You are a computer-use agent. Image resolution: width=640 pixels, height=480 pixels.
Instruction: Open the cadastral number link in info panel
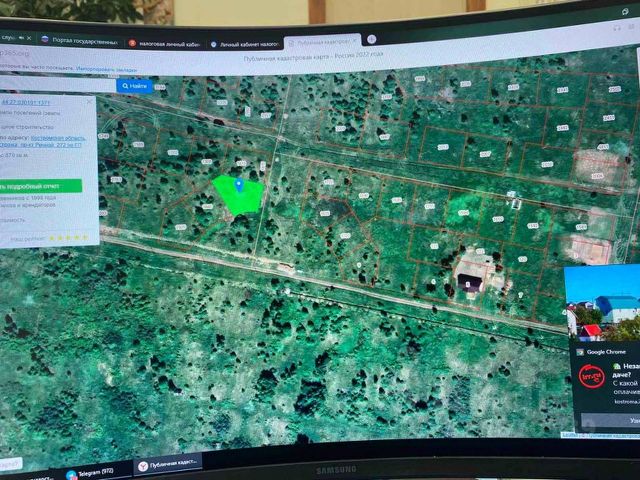(25, 102)
